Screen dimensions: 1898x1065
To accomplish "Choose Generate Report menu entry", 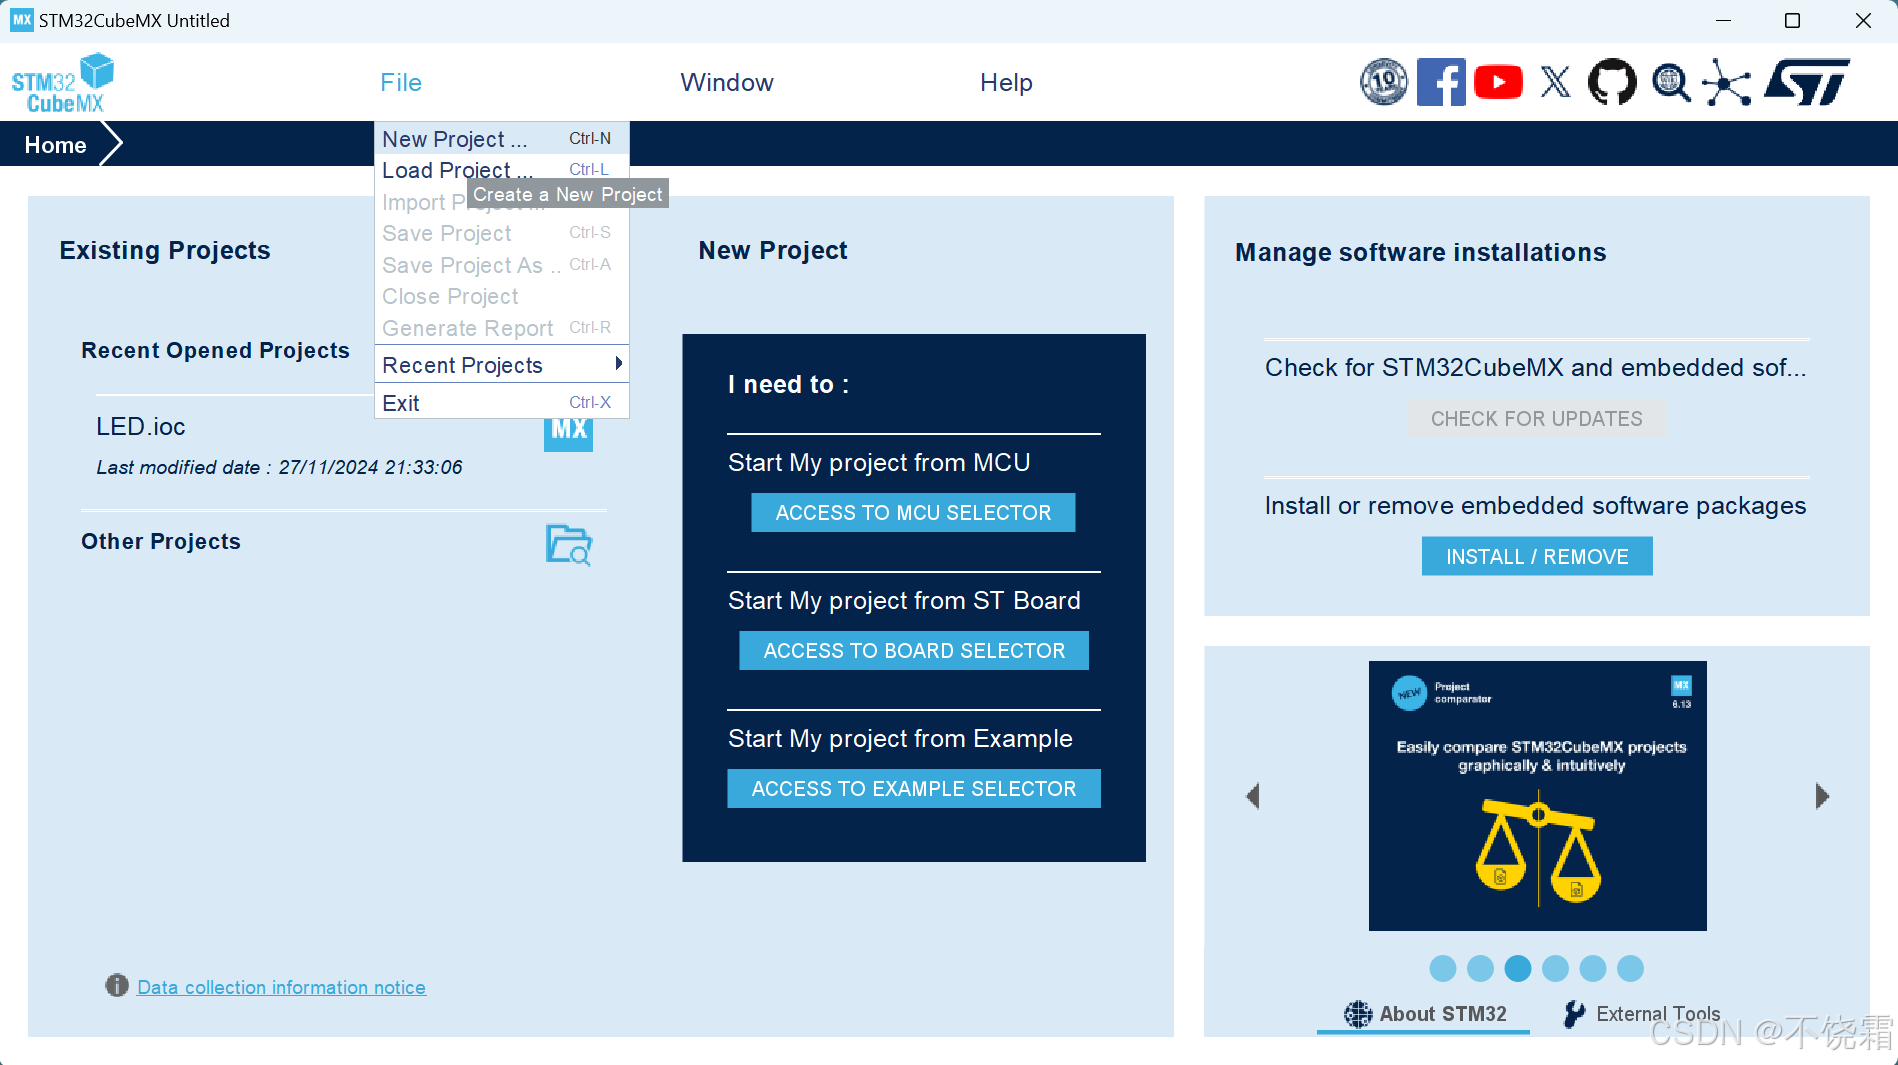I will click(501, 328).
